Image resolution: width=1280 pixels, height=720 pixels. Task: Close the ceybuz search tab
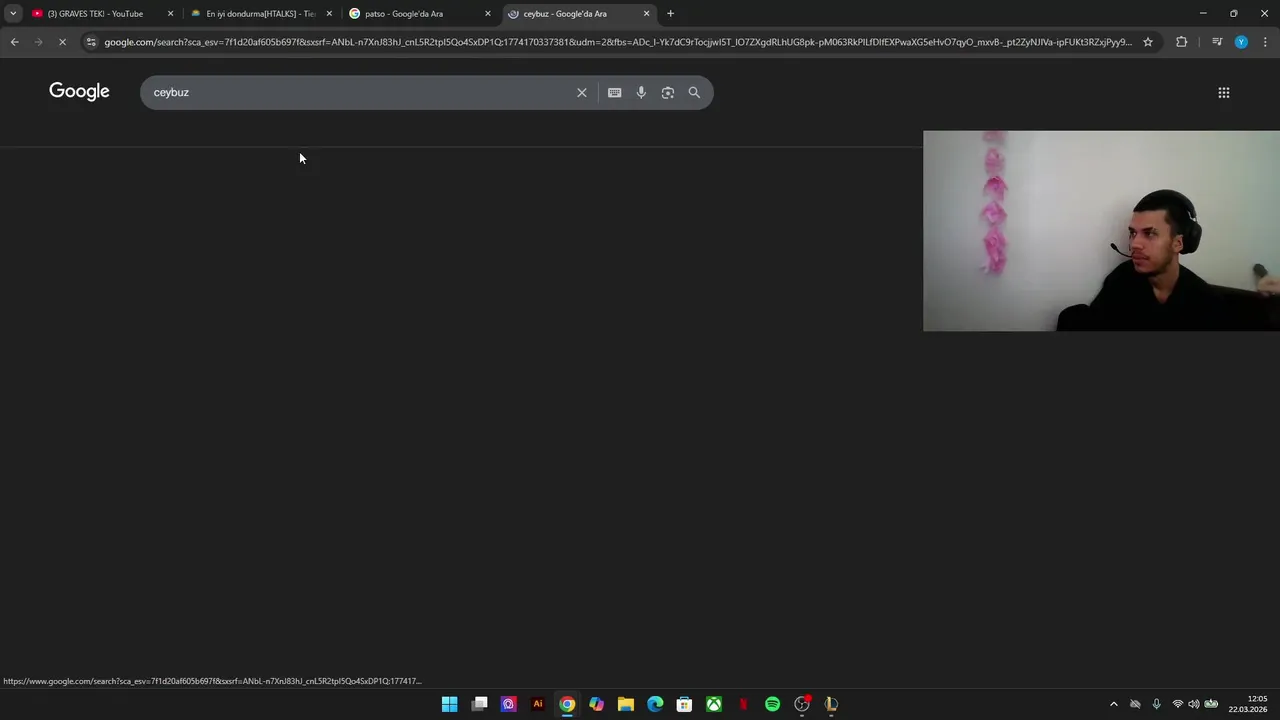click(646, 14)
